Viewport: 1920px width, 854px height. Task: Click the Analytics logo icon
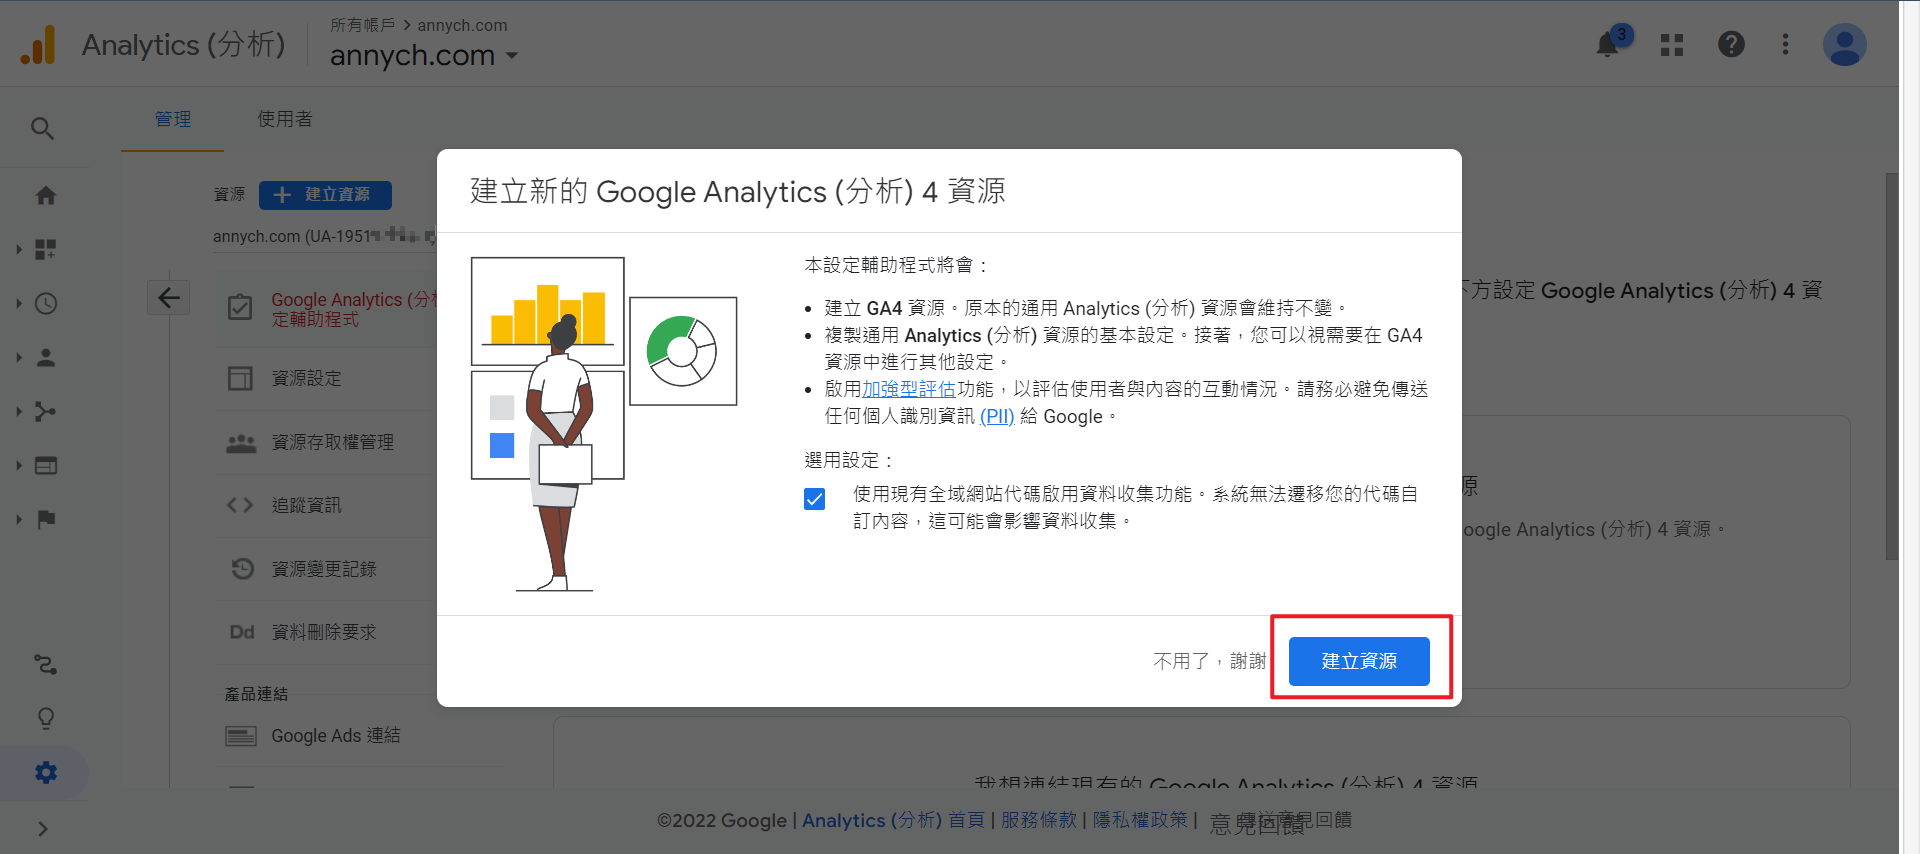[x=38, y=45]
